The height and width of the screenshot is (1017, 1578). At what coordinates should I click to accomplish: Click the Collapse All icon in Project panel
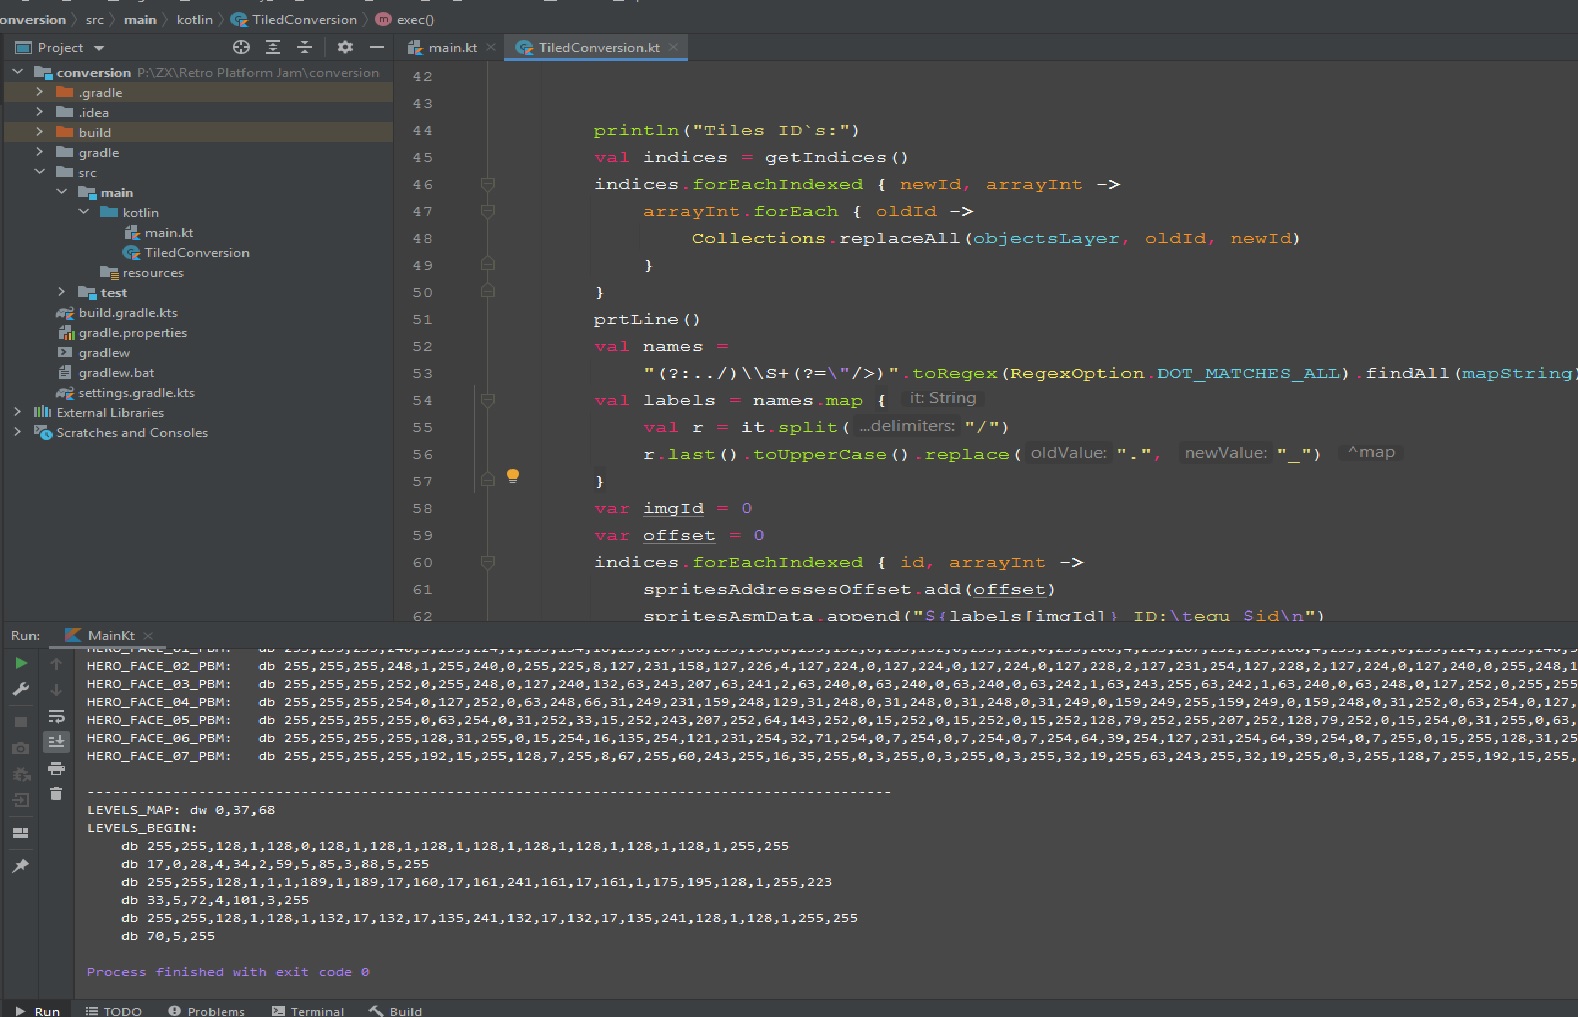click(305, 47)
